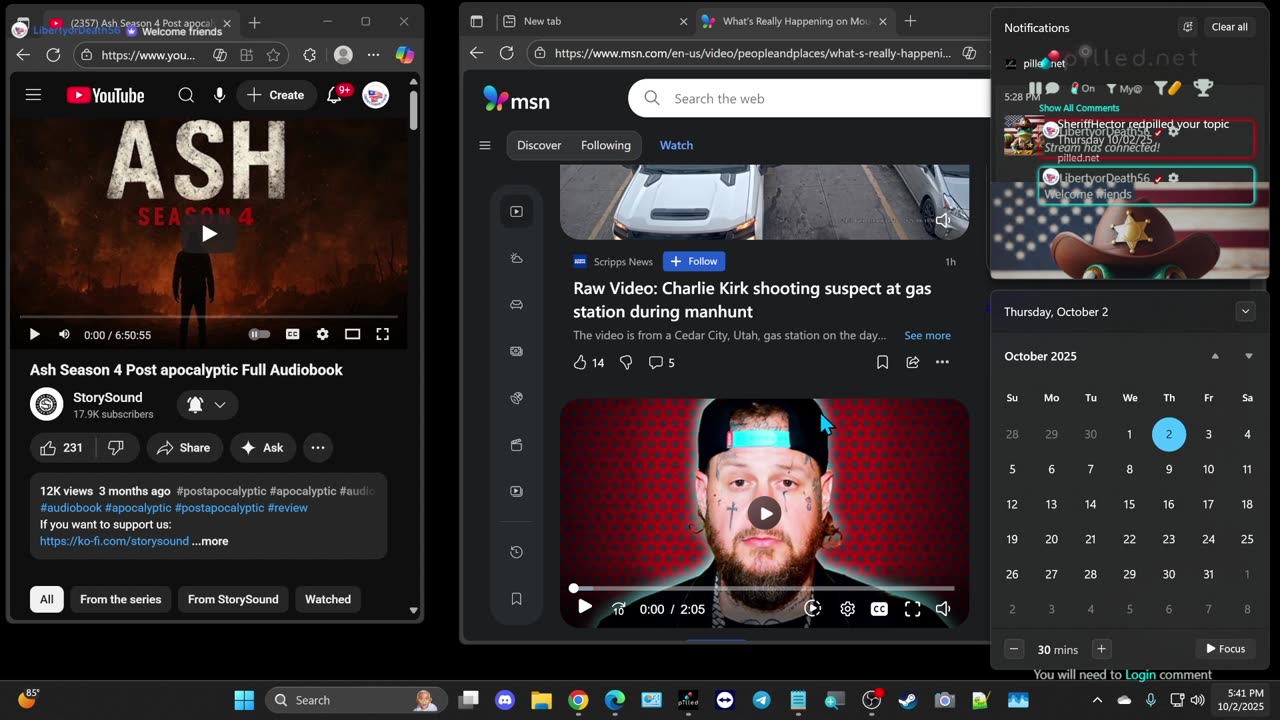Toggle captions on the MSN video player

click(x=879, y=608)
